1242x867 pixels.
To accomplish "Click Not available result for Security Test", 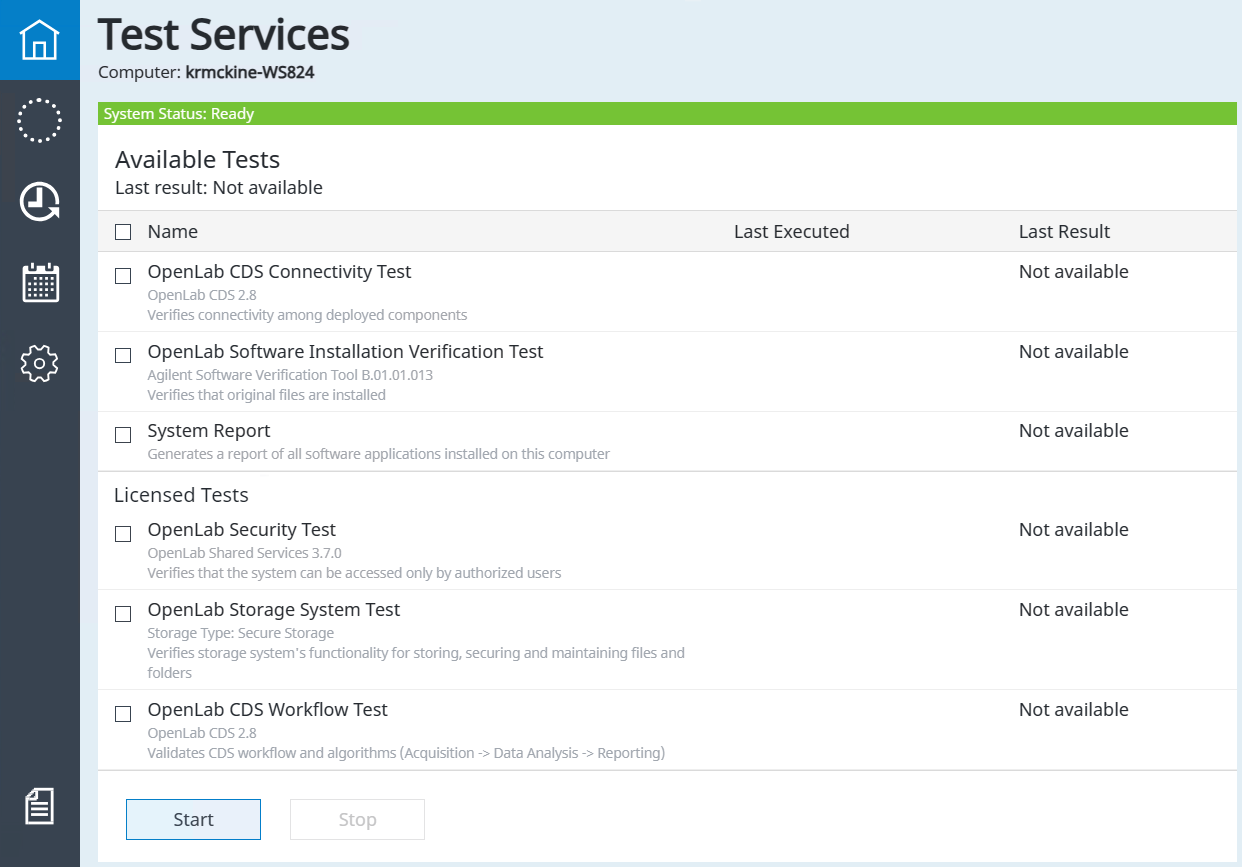I will click(1073, 530).
